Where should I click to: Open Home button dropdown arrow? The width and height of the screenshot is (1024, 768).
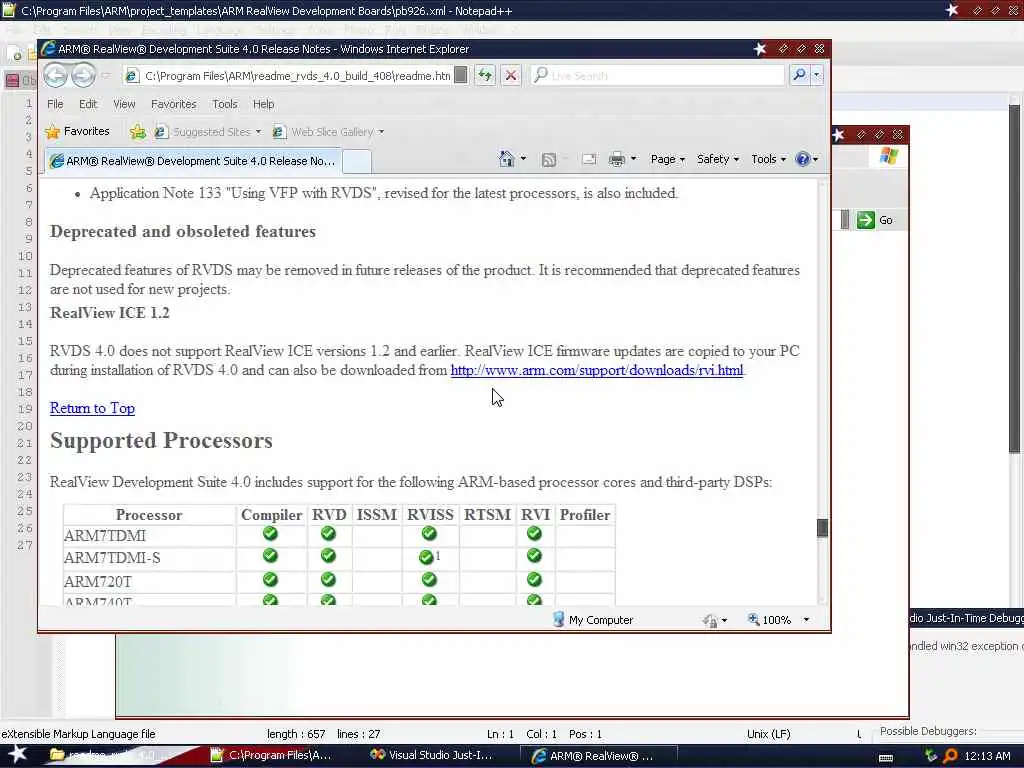(x=523, y=159)
